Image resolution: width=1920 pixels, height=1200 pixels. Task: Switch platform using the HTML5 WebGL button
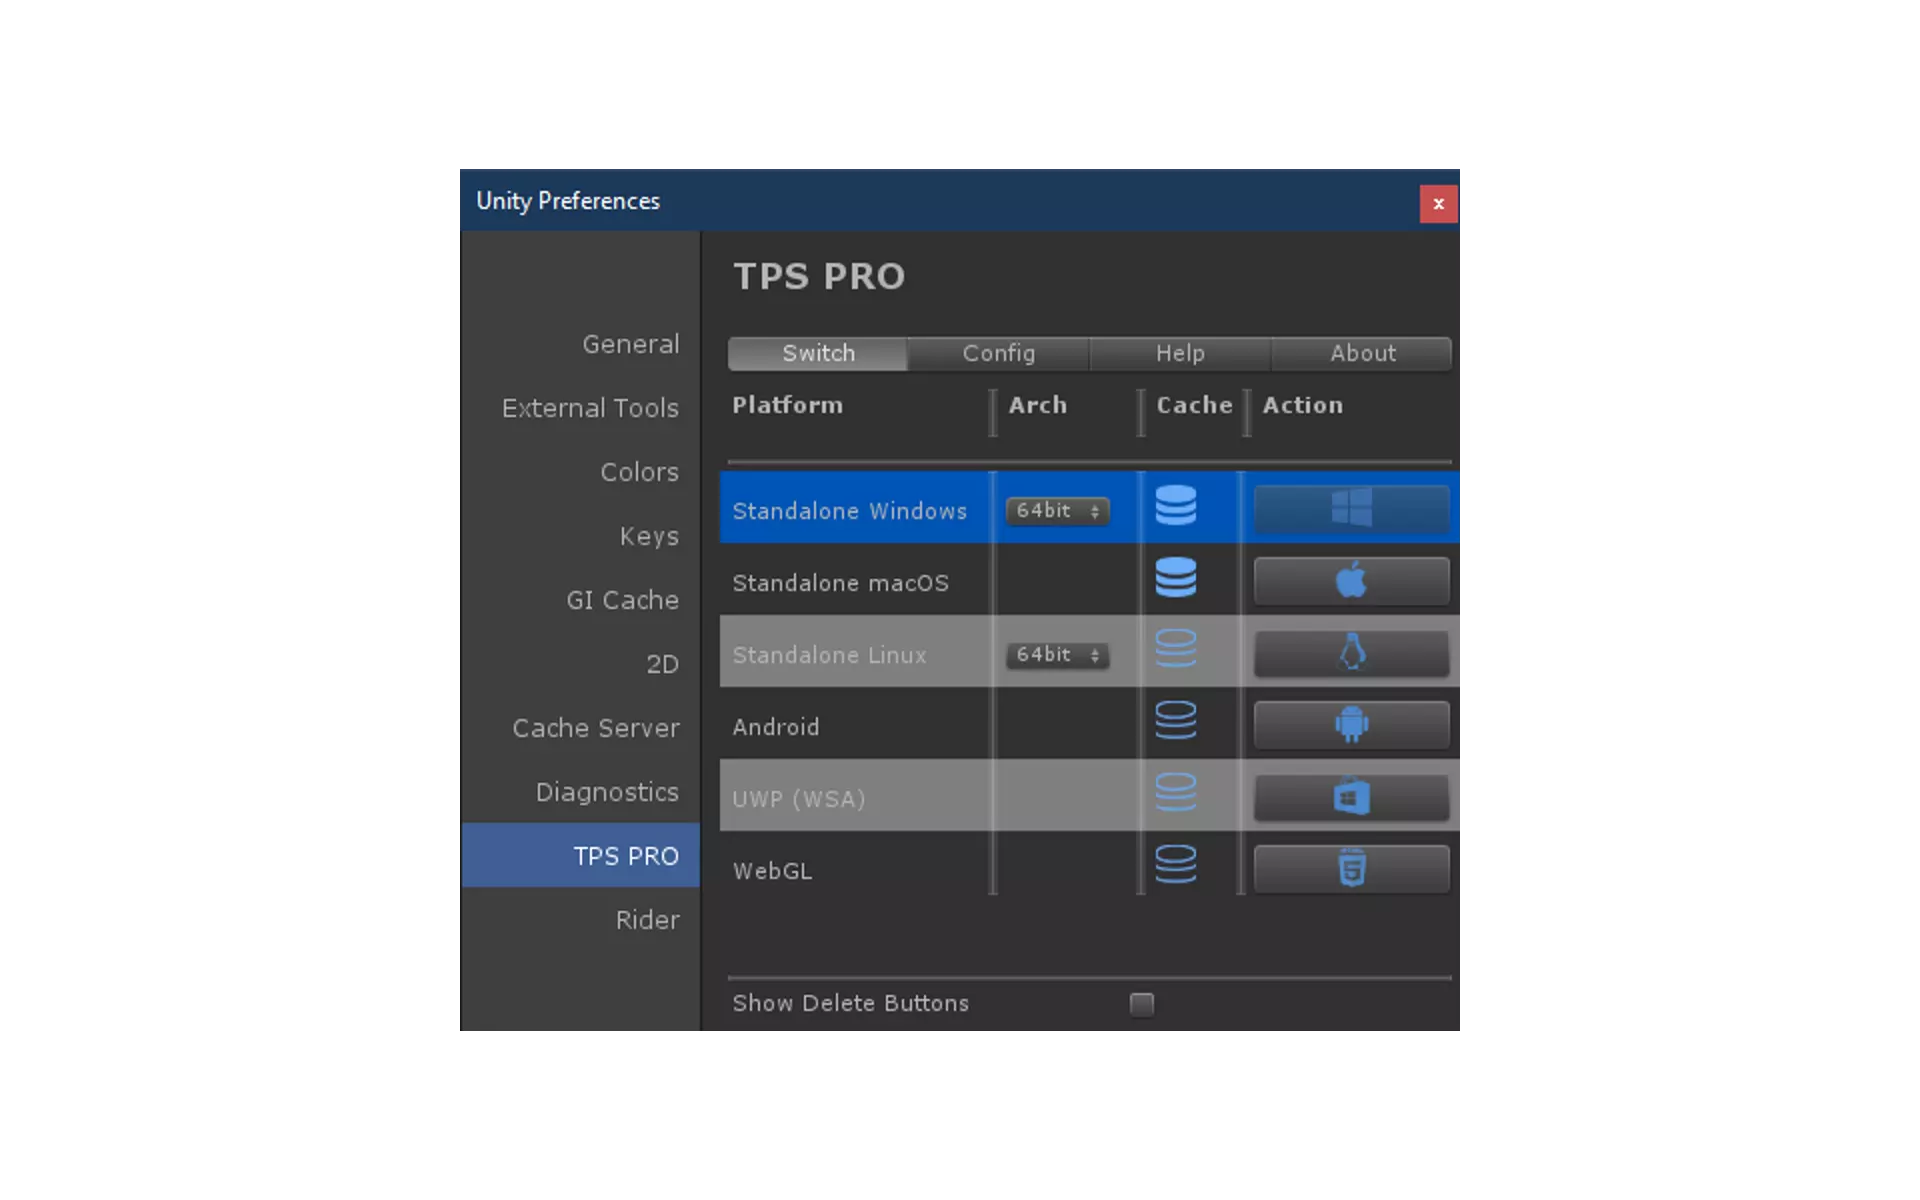[x=1351, y=868]
